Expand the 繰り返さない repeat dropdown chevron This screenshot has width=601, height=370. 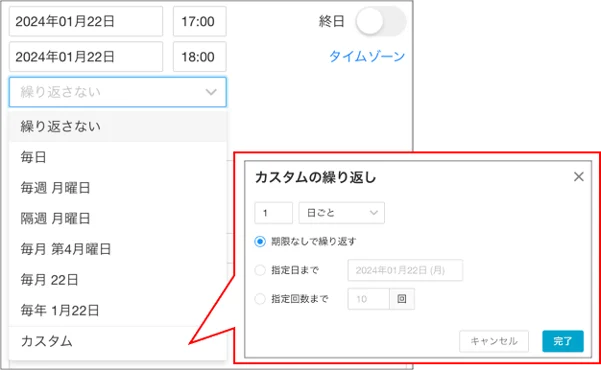(x=211, y=92)
